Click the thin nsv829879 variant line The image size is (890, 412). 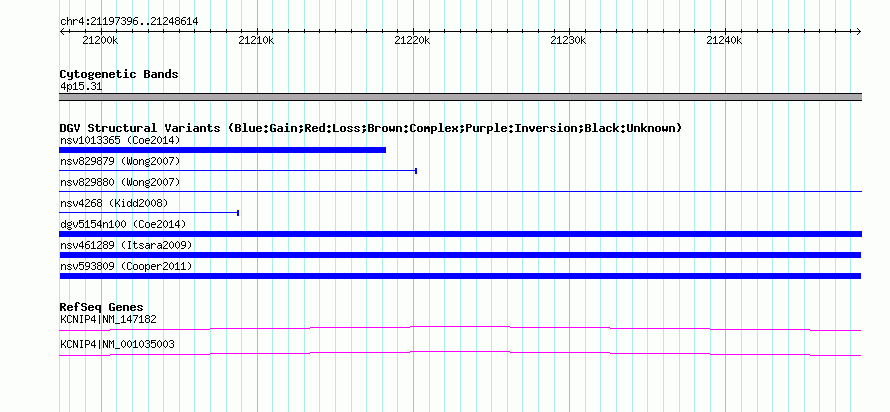[x=238, y=171]
